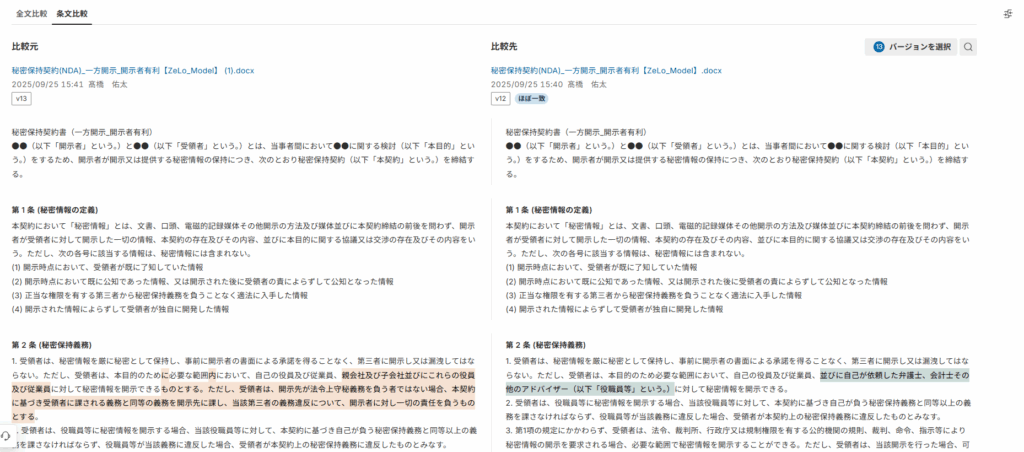Click the ほぼ一致 match status tag
1024x452 pixels.
[x=530, y=99]
